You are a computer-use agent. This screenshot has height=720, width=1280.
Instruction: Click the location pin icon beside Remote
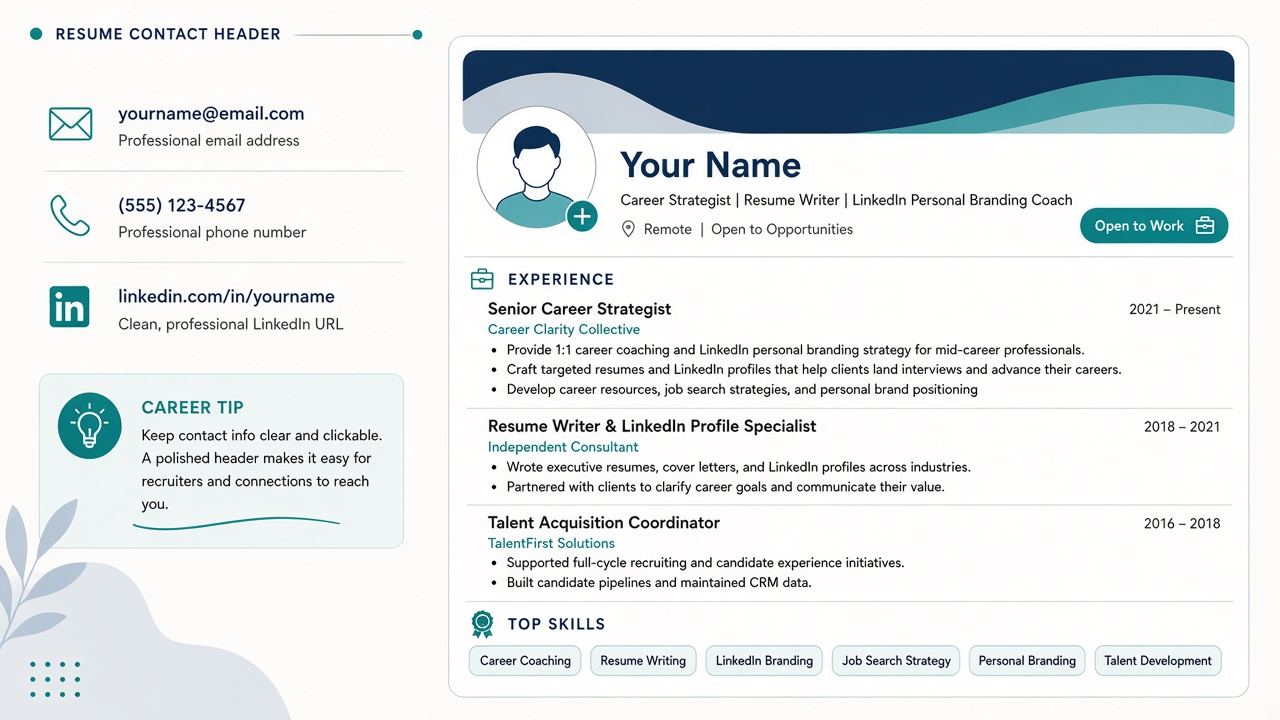[628, 229]
